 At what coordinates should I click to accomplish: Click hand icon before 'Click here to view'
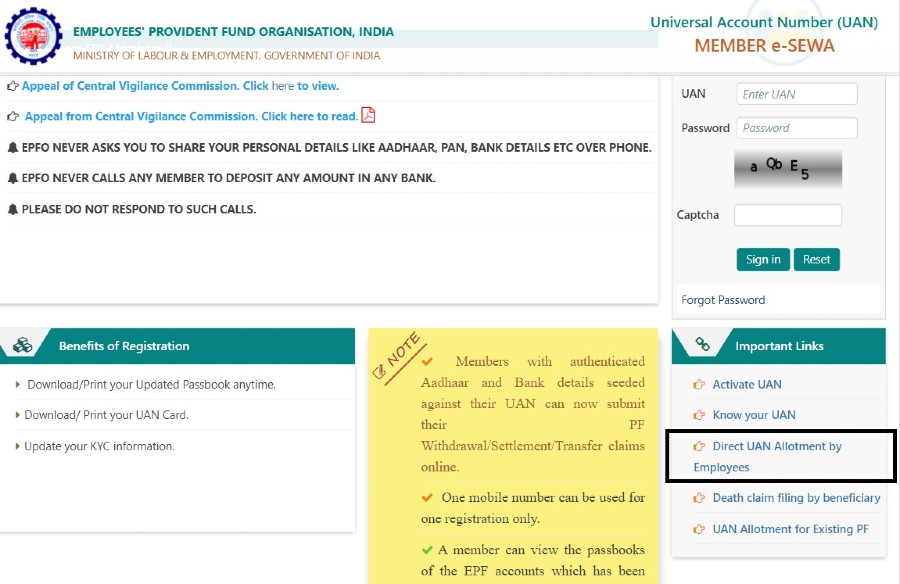[x=13, y=86]
